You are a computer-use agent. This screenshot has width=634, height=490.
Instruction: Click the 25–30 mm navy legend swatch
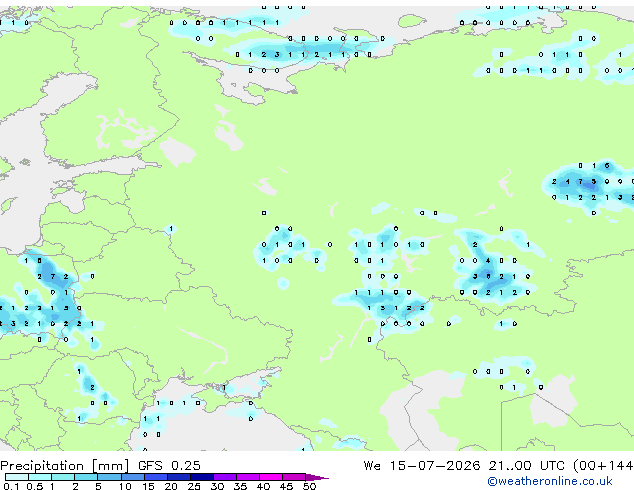[201, 477]
